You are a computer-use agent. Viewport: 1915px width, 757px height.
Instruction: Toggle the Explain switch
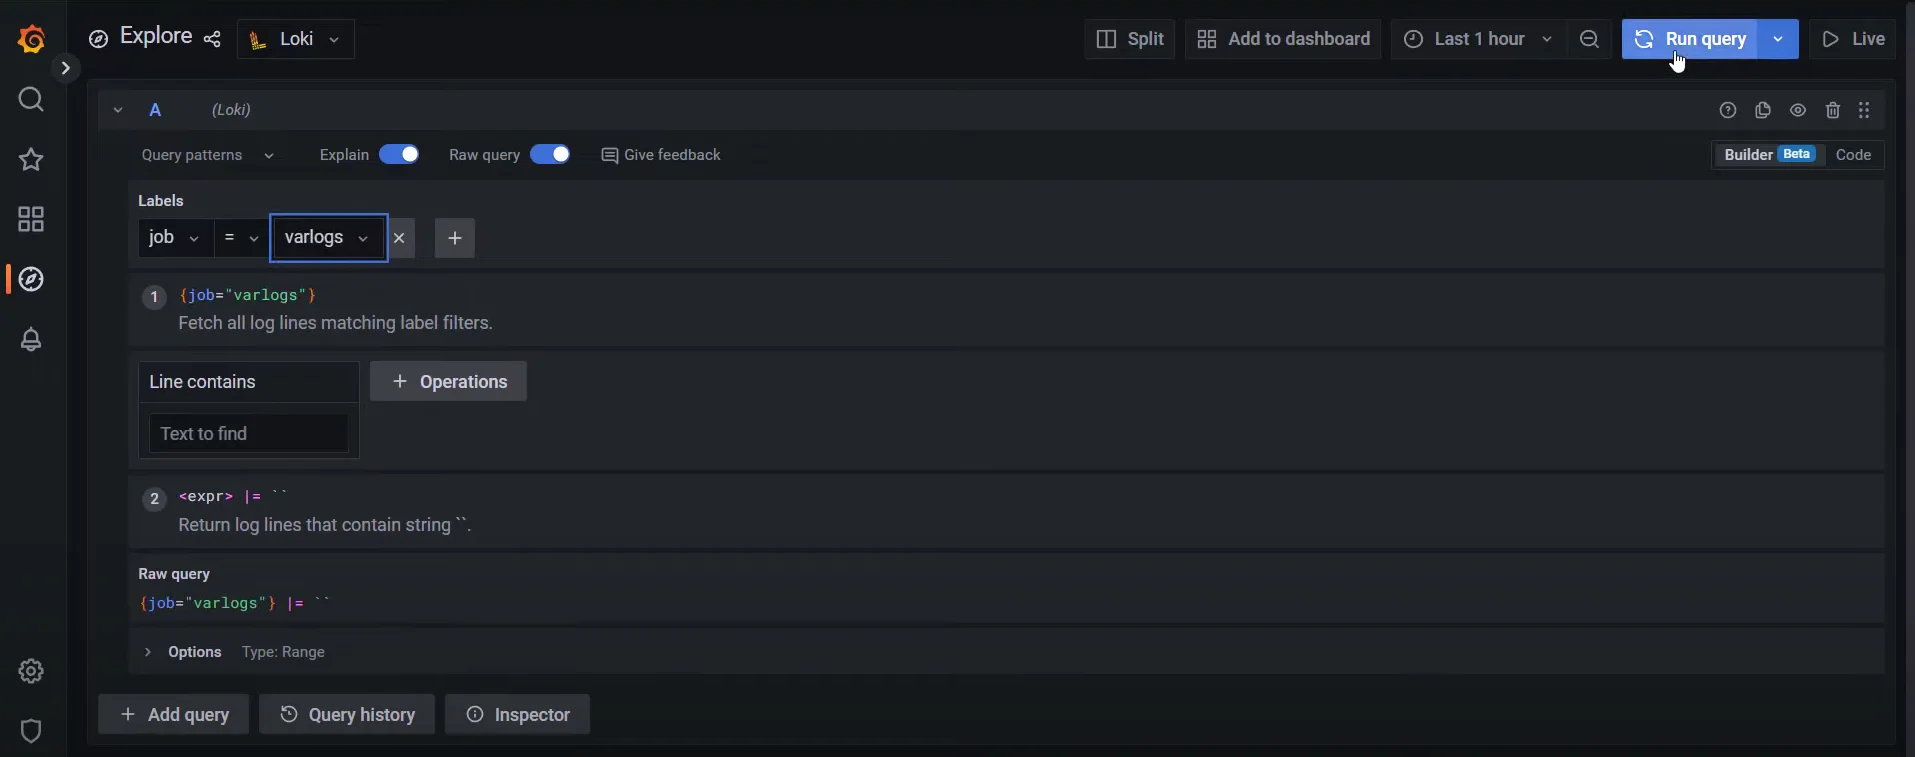pyautogui.click(x=399, y=154)
